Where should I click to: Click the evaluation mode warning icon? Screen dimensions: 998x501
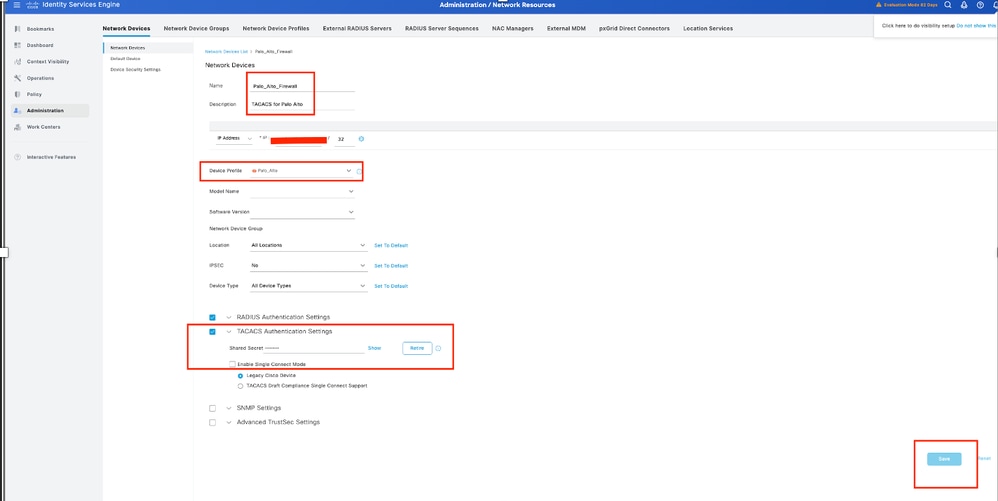tap(879, 4)
